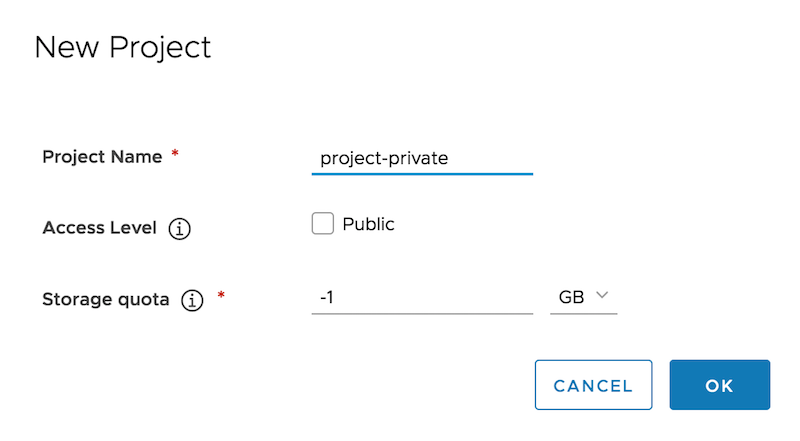800x441 pixels.
Task: Click the red asterisk beside Storage quota
Action: coord(220,297)
